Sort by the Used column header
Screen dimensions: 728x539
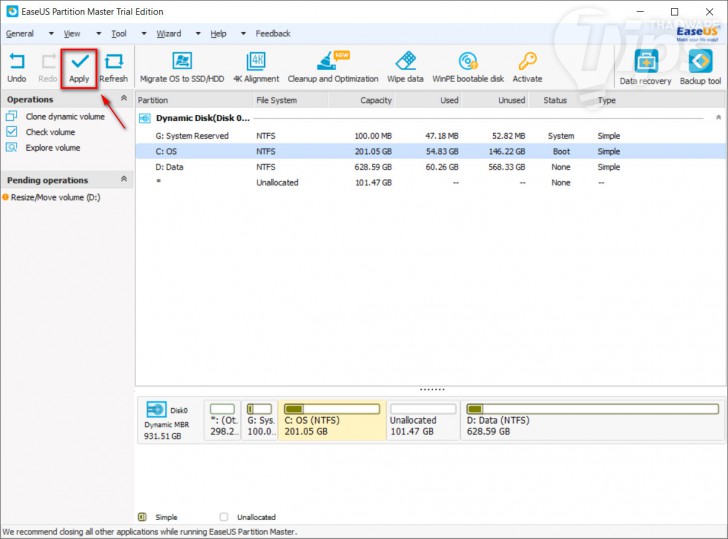click(429, 100)
